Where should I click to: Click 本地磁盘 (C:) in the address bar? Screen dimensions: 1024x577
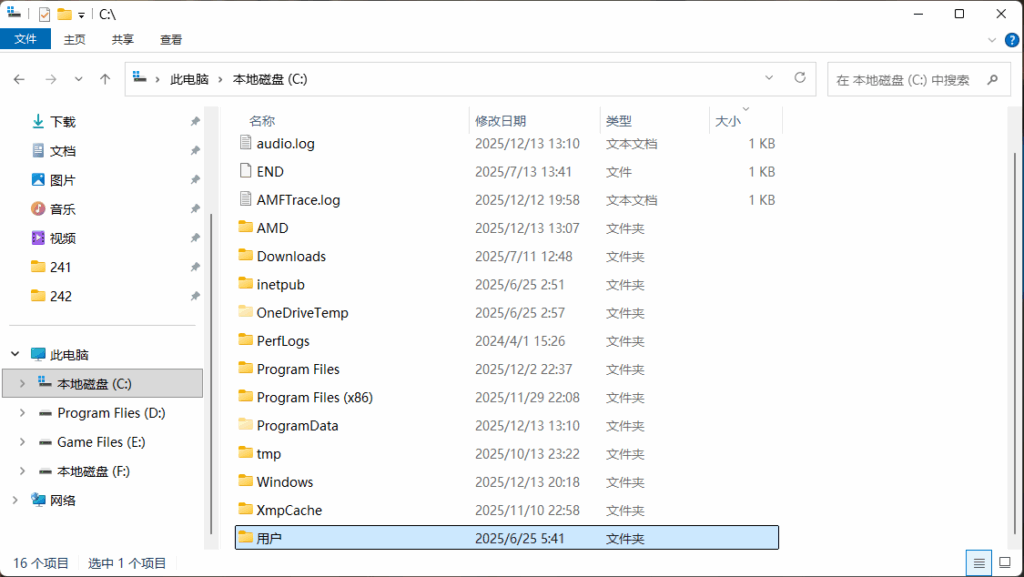[270, 80]
